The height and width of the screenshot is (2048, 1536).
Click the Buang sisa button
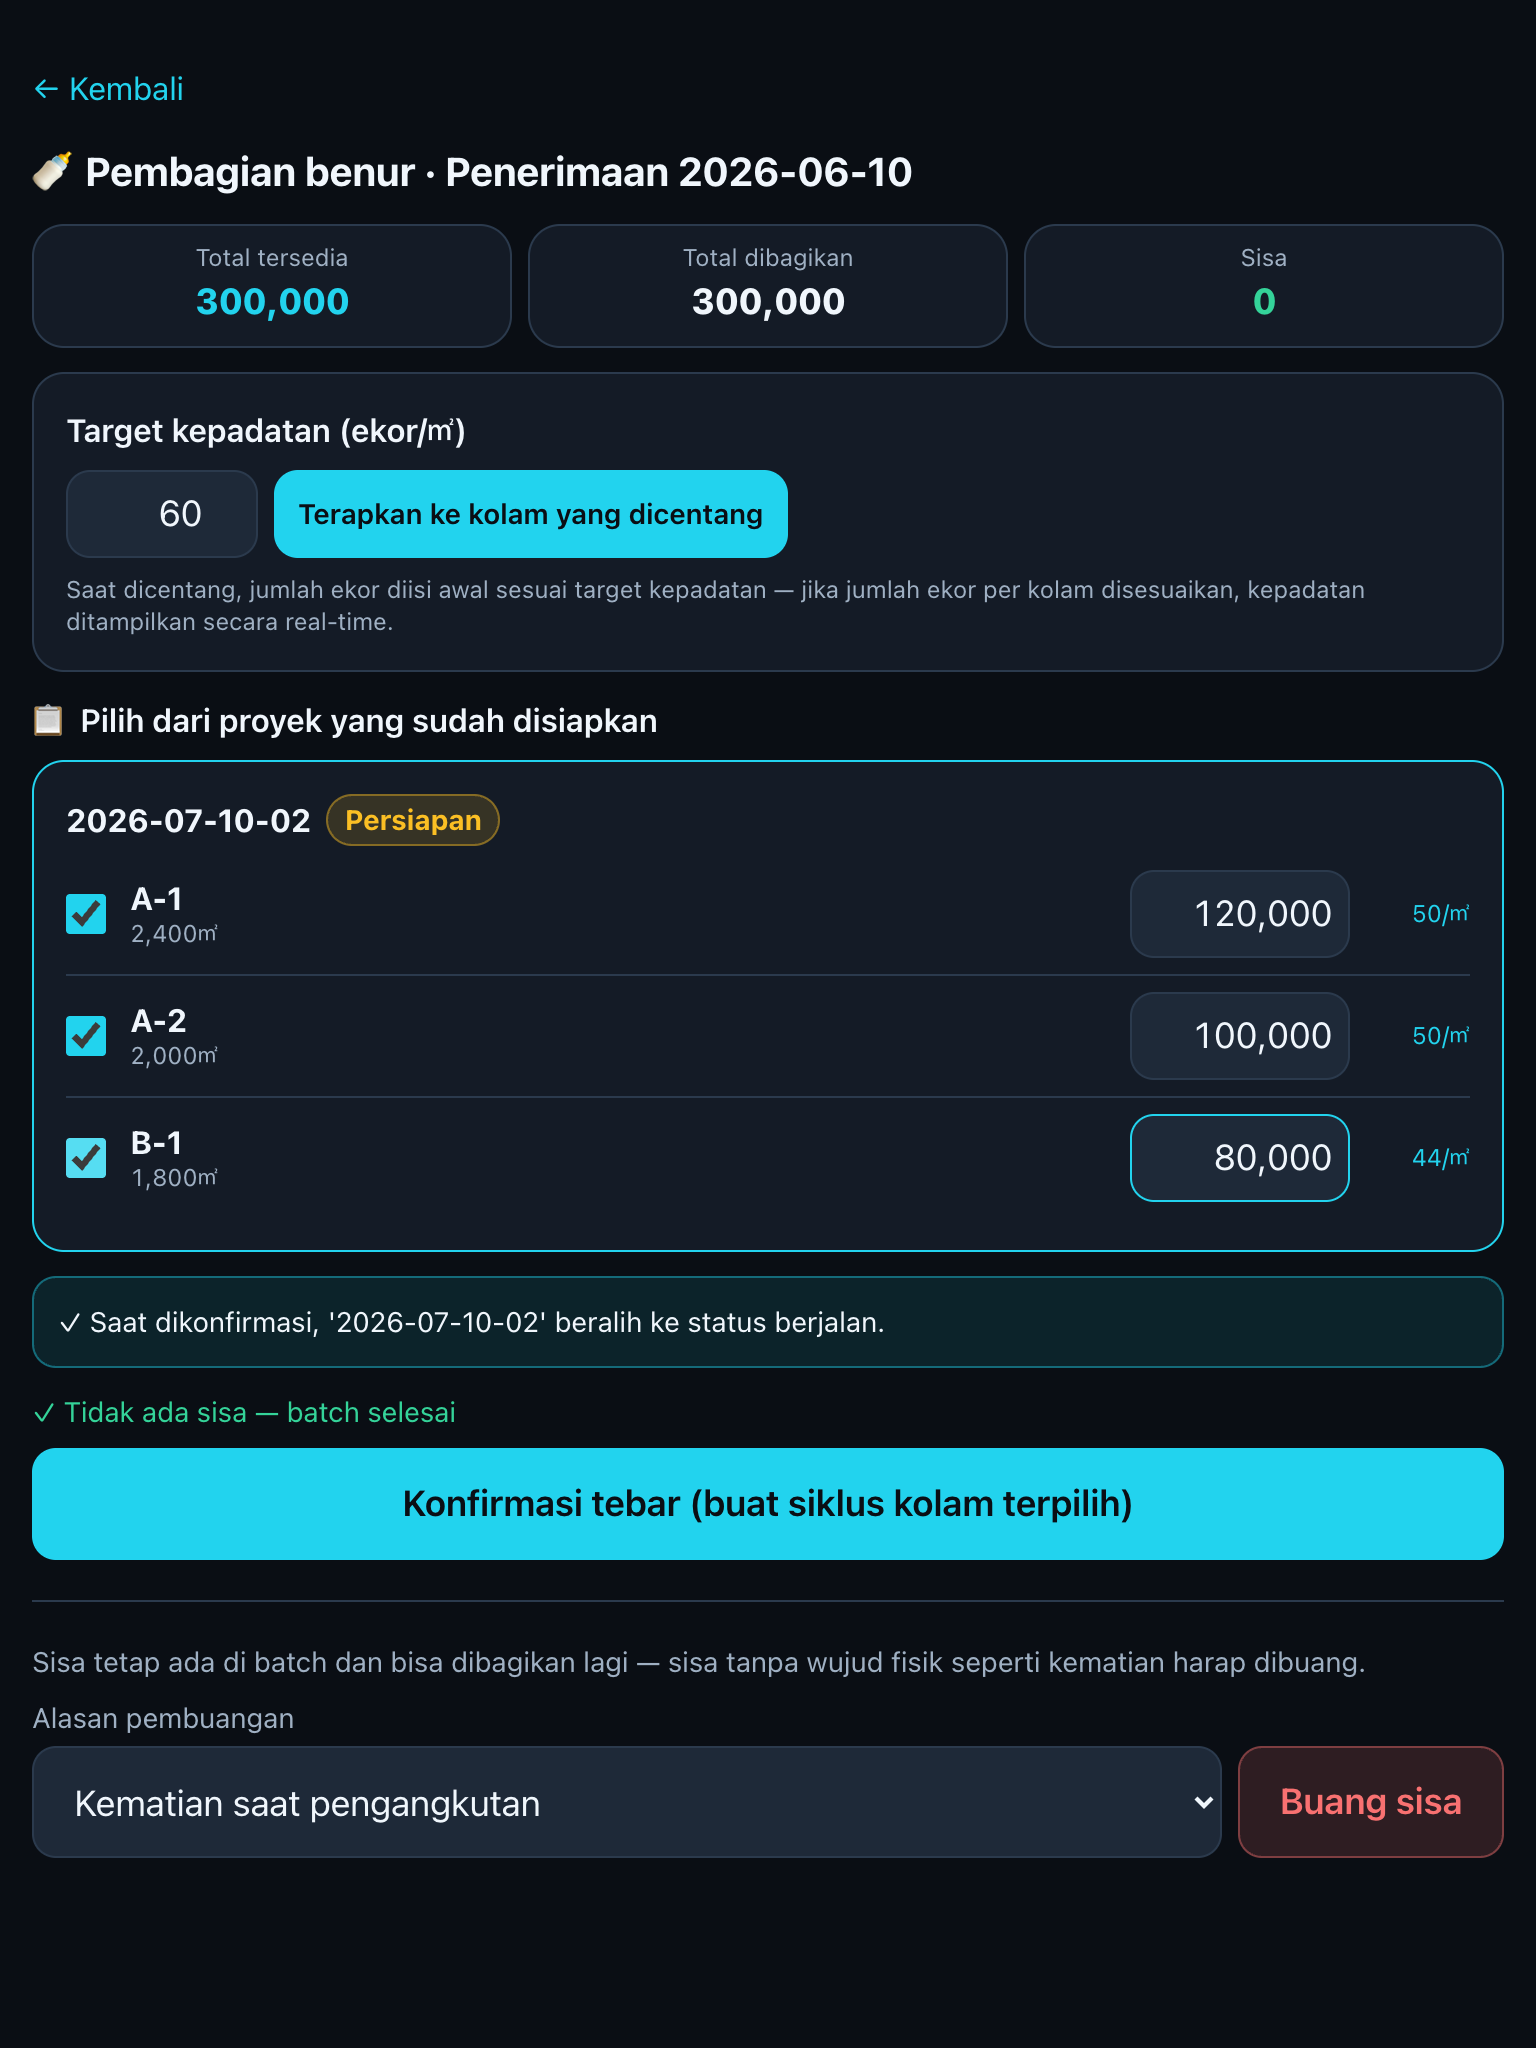tap(1371, 1802)
